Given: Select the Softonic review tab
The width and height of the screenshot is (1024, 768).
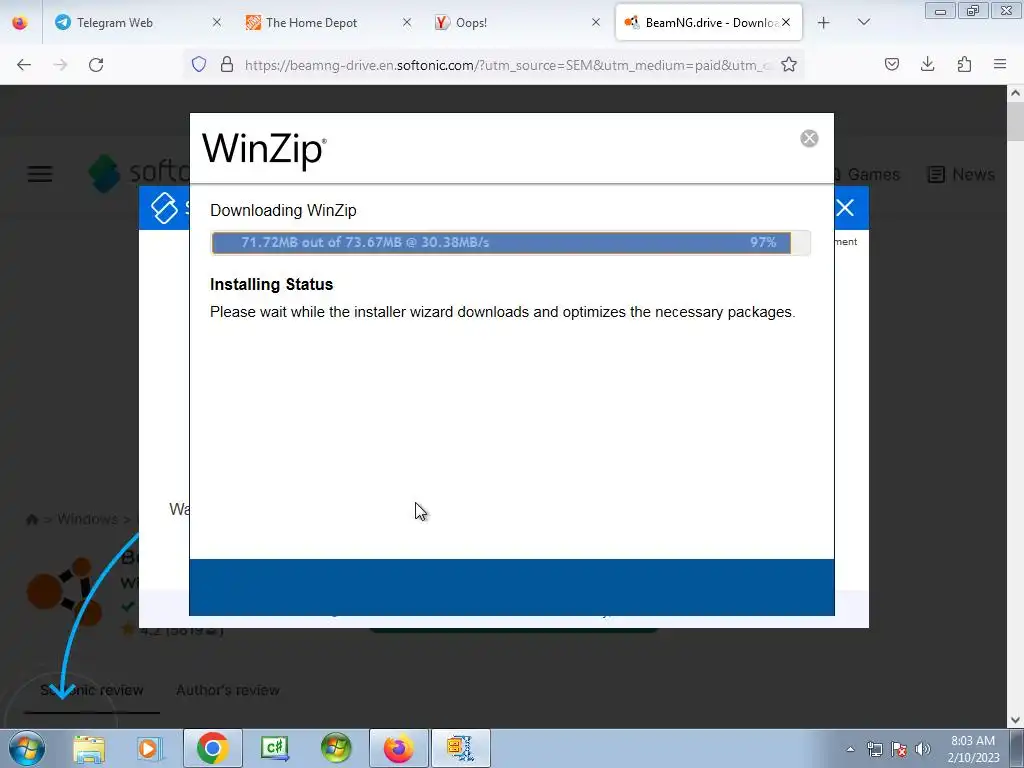Looking at the screenshot, I should pos(91,690).
